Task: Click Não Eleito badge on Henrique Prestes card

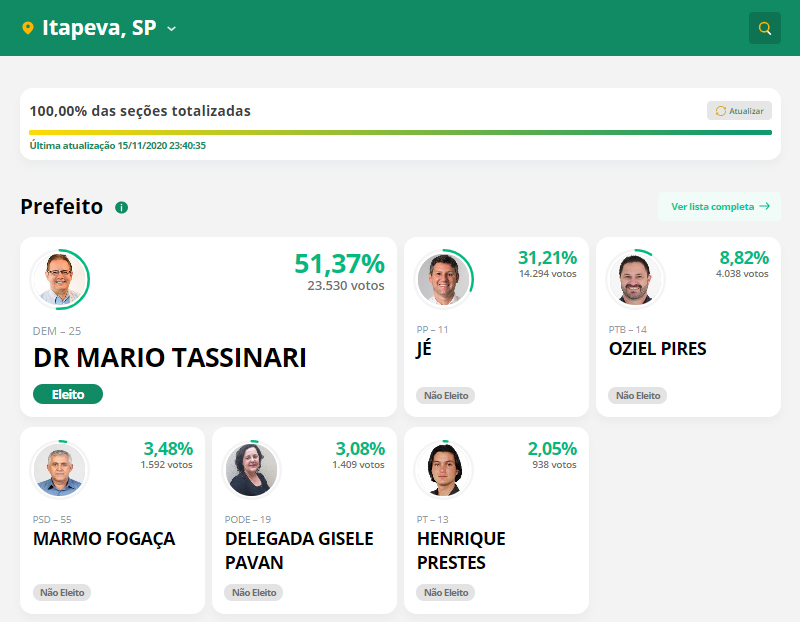Action: (445, 592)
